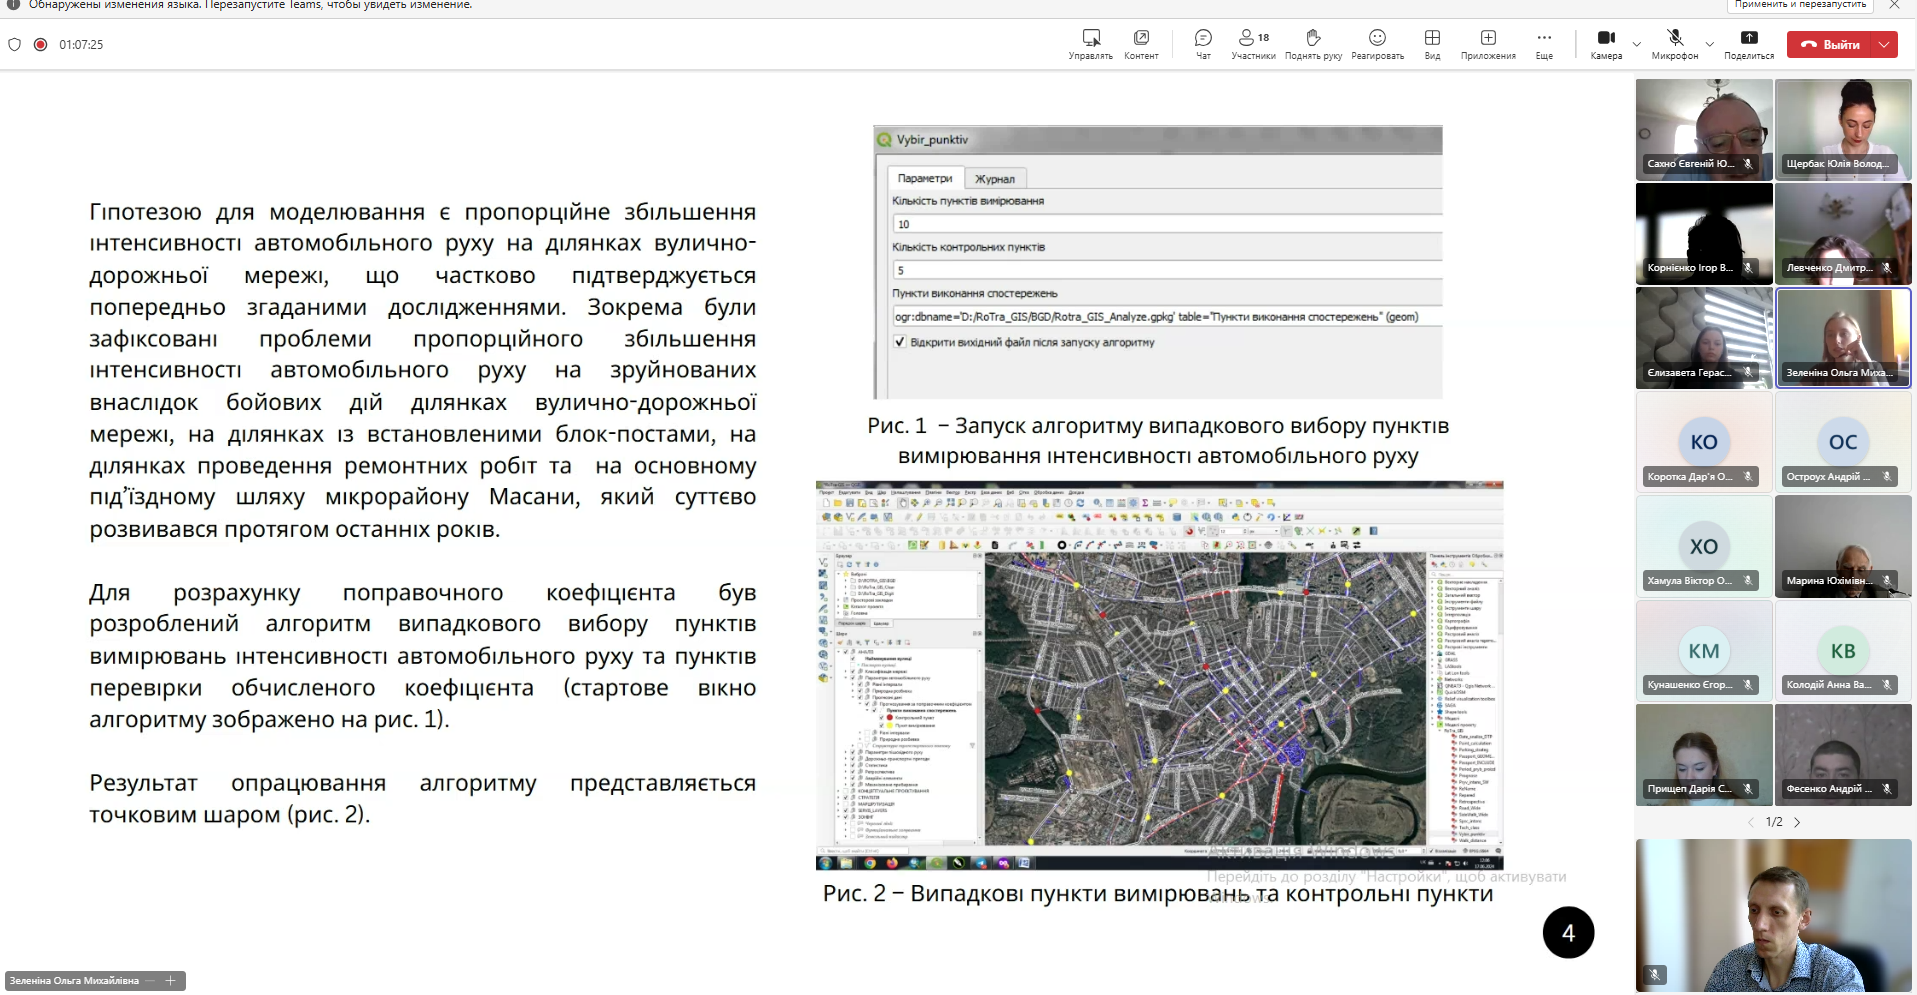Switch to Журнал tab in Vybir_punktiv dialog
The image size is (1917, 995).
point(995,179)
